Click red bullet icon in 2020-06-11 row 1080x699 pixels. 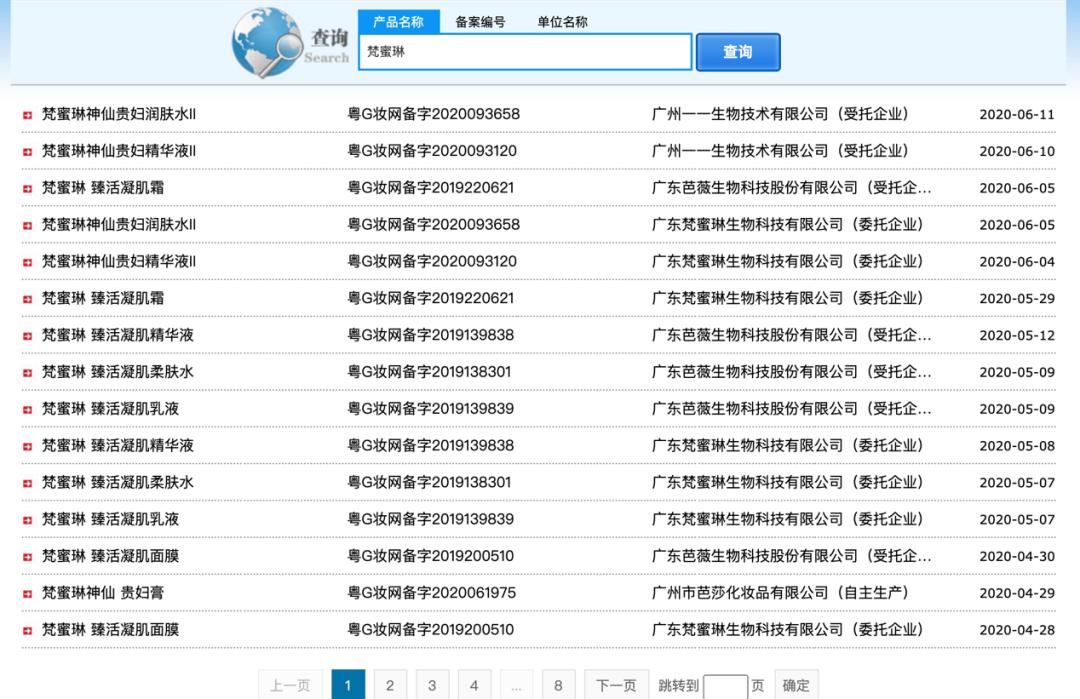(x=27, y=115)
